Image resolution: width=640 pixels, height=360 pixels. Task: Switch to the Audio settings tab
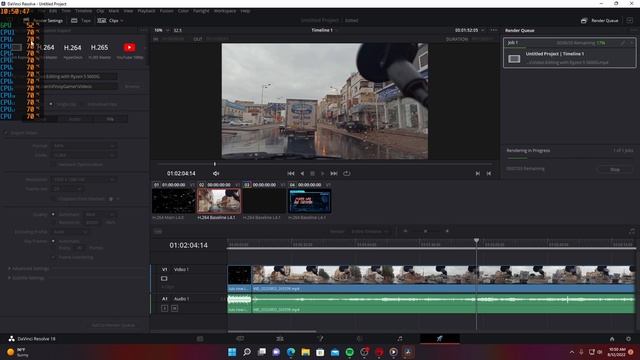74,119
